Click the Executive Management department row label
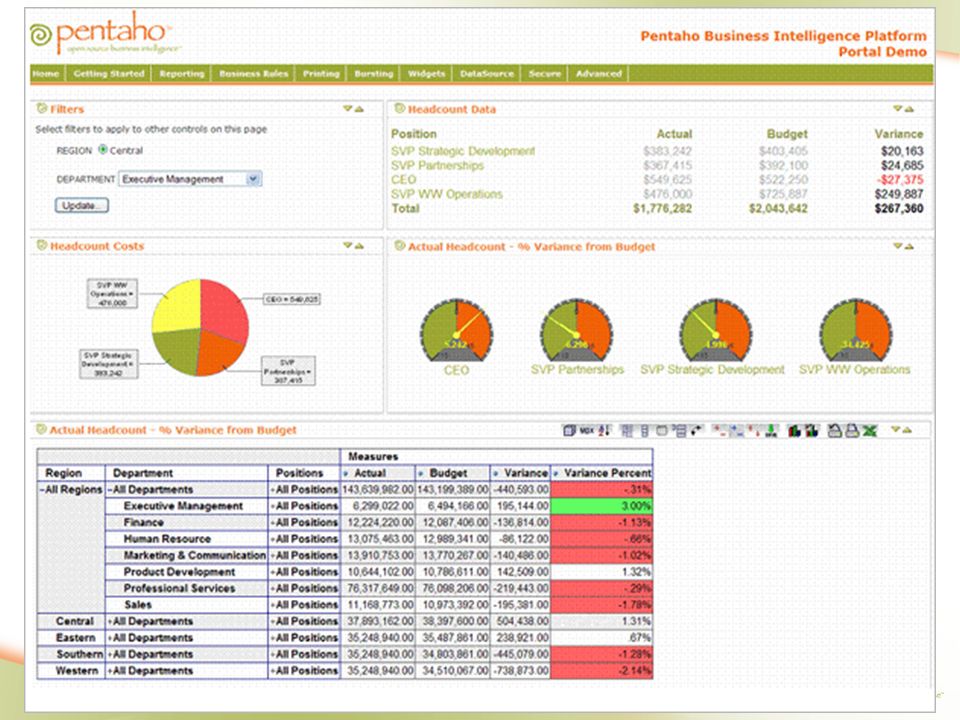Viewport: 960px width, 720px height. point(183,506)
